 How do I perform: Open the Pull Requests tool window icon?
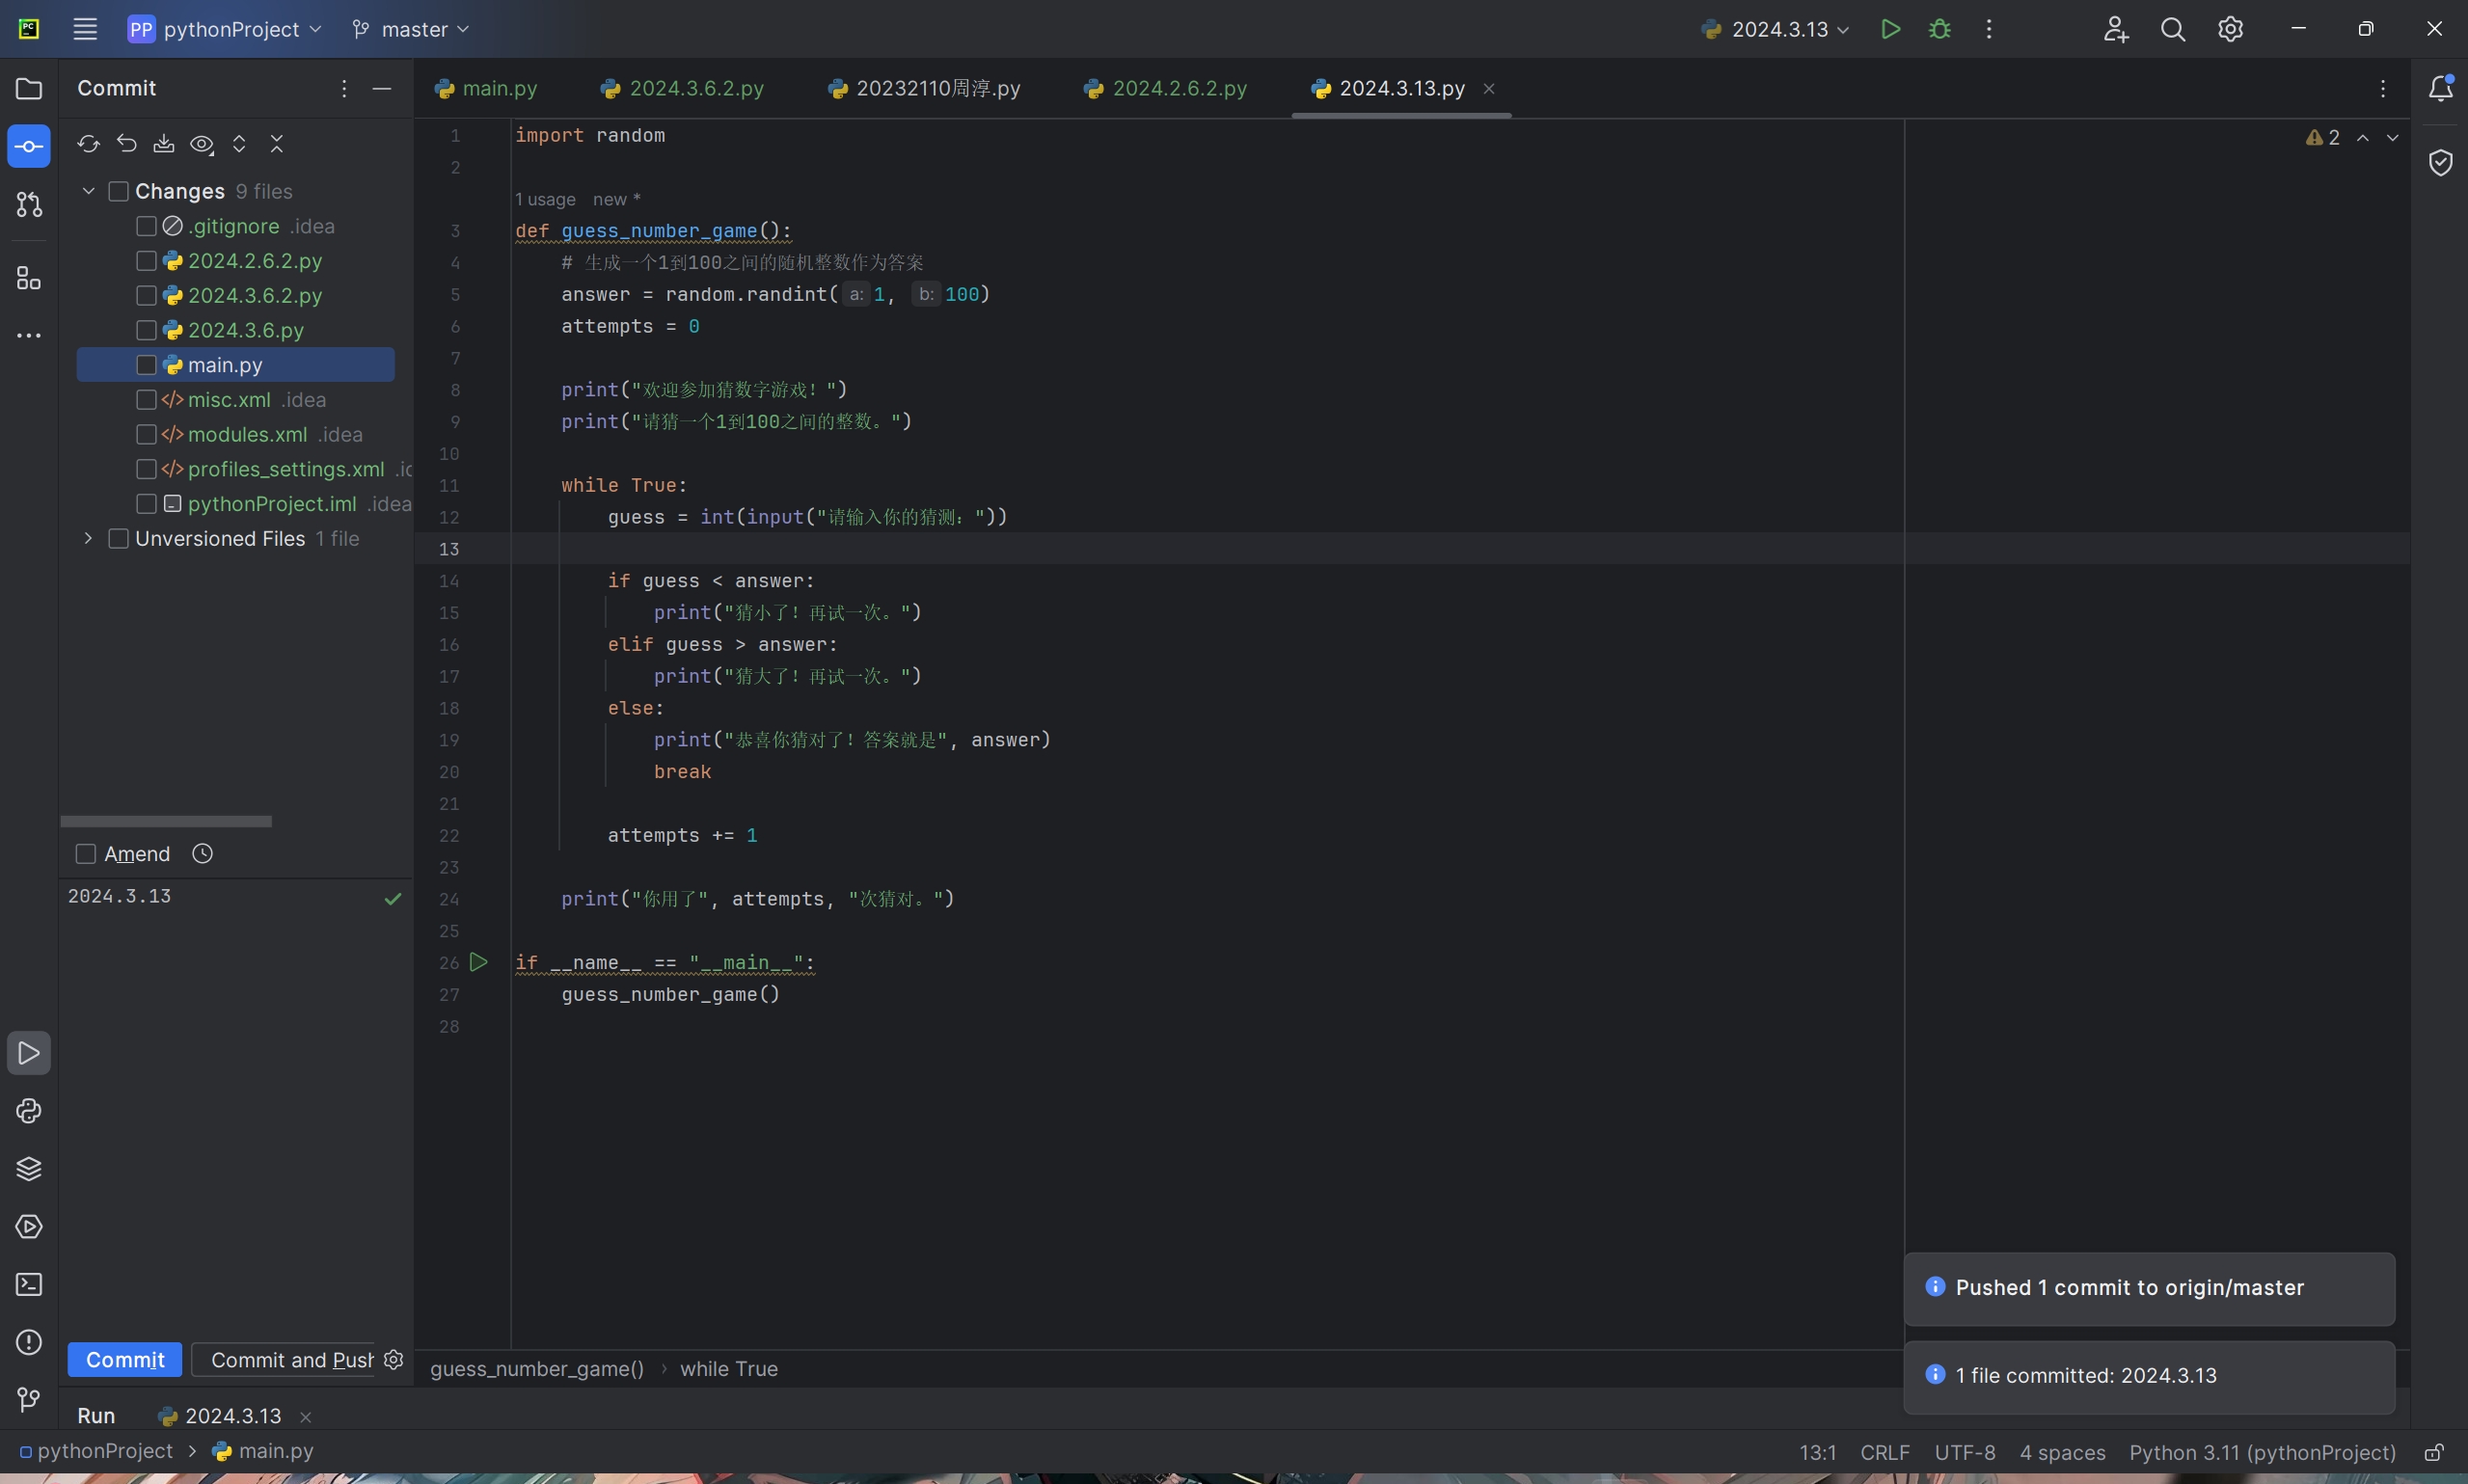point(29,205)
